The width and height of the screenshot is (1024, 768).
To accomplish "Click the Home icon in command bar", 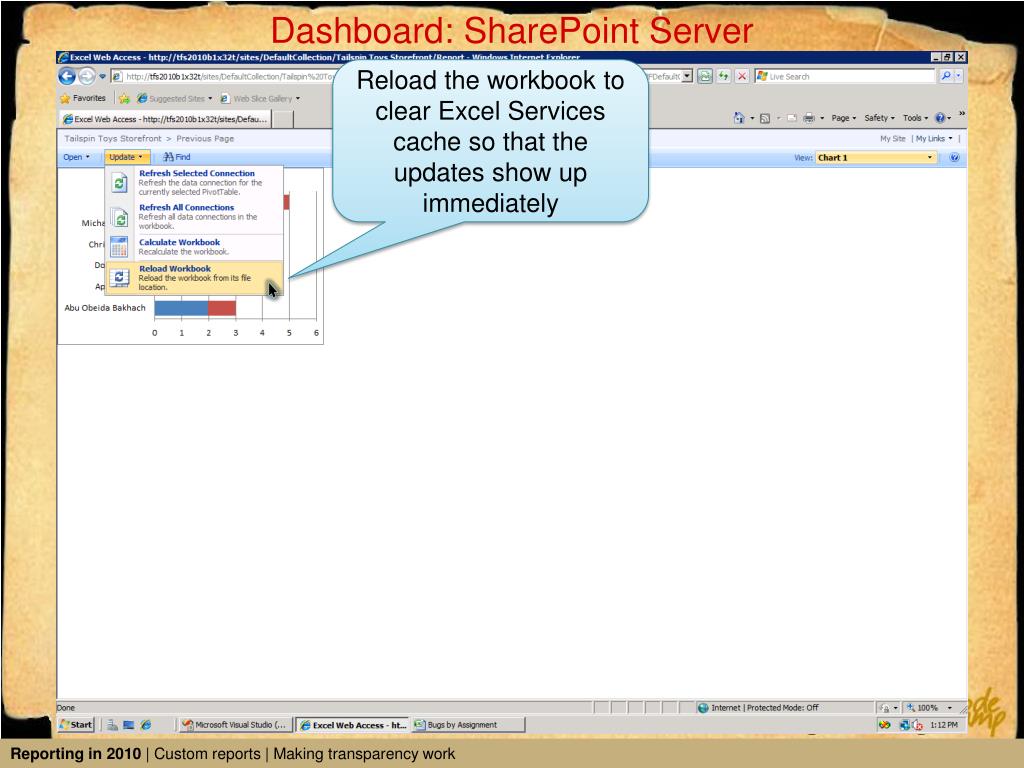I will point(739,118).
